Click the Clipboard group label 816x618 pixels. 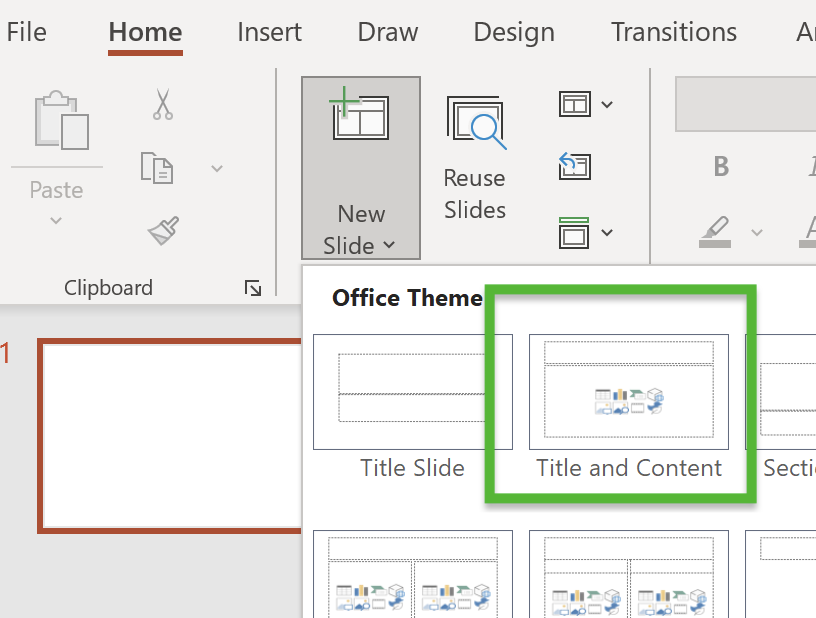[108, 288]
